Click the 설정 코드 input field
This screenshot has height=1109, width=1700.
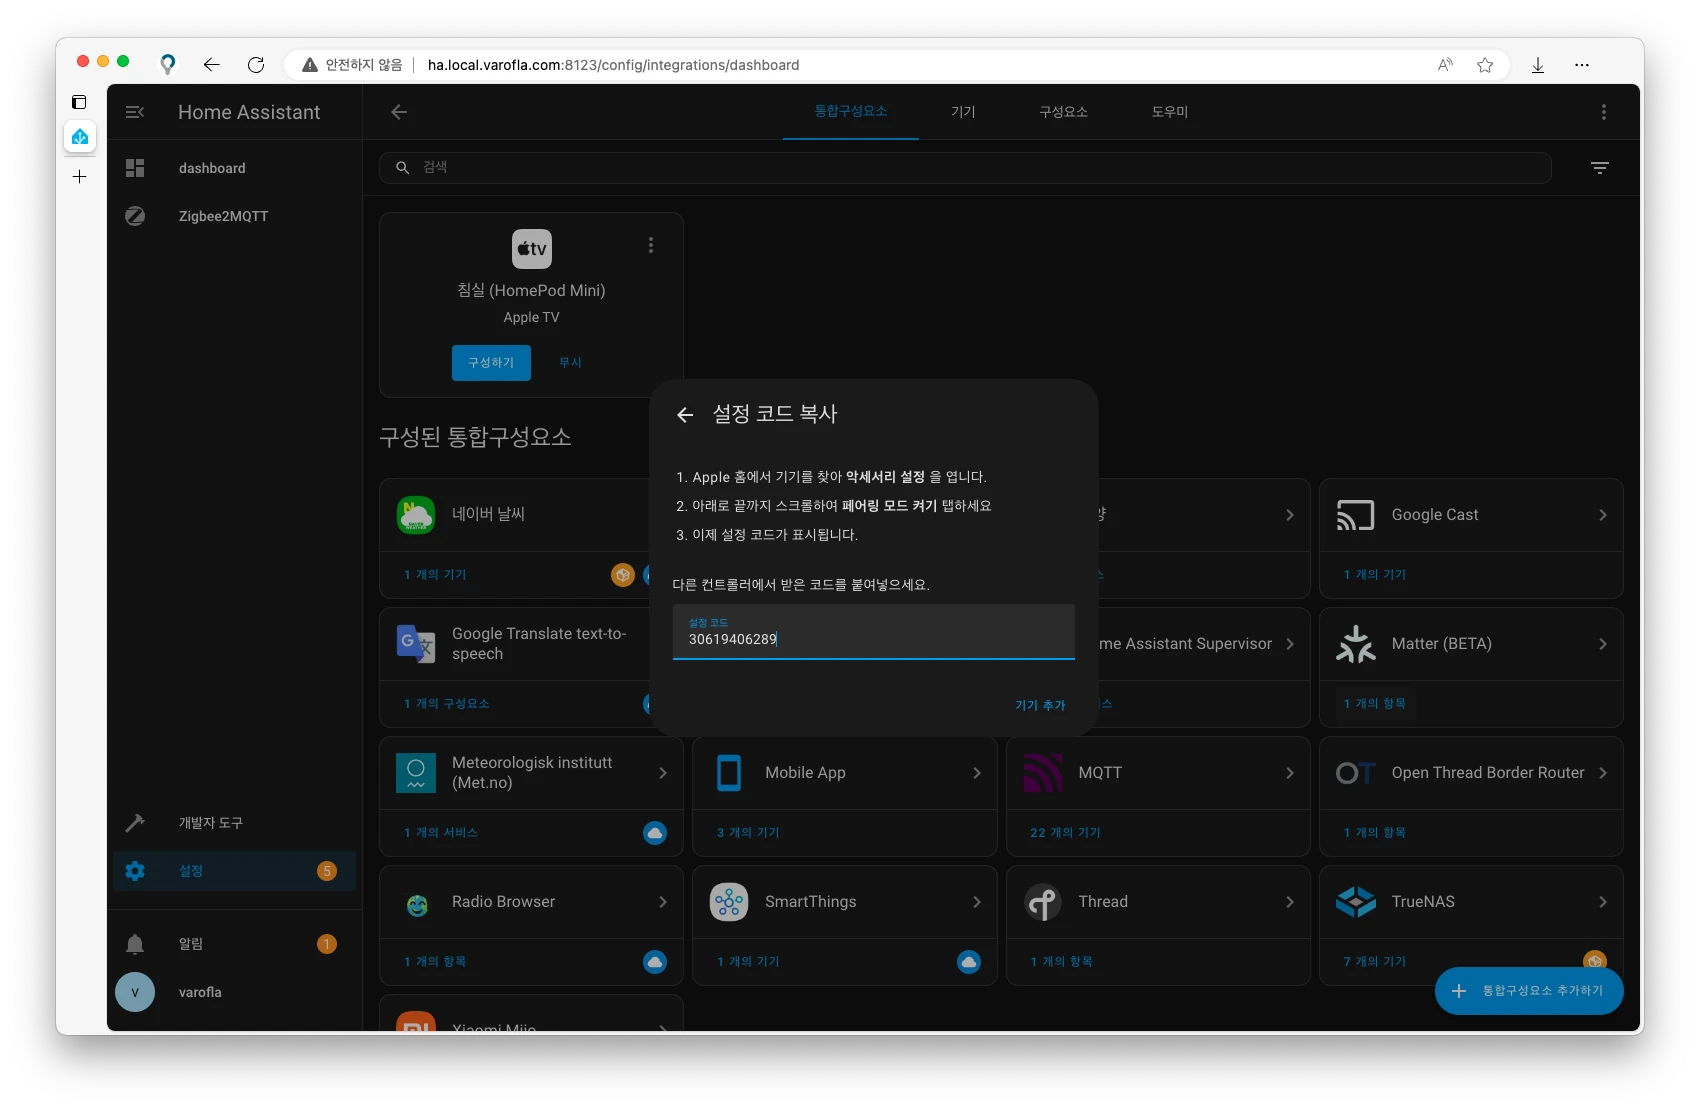[873, 637]
